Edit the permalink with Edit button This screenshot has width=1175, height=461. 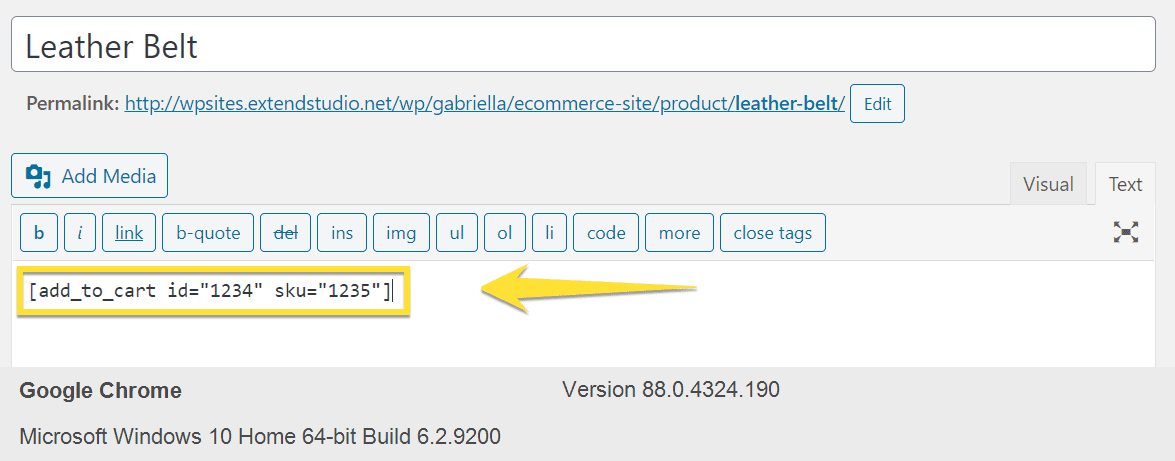pos(878,103)
